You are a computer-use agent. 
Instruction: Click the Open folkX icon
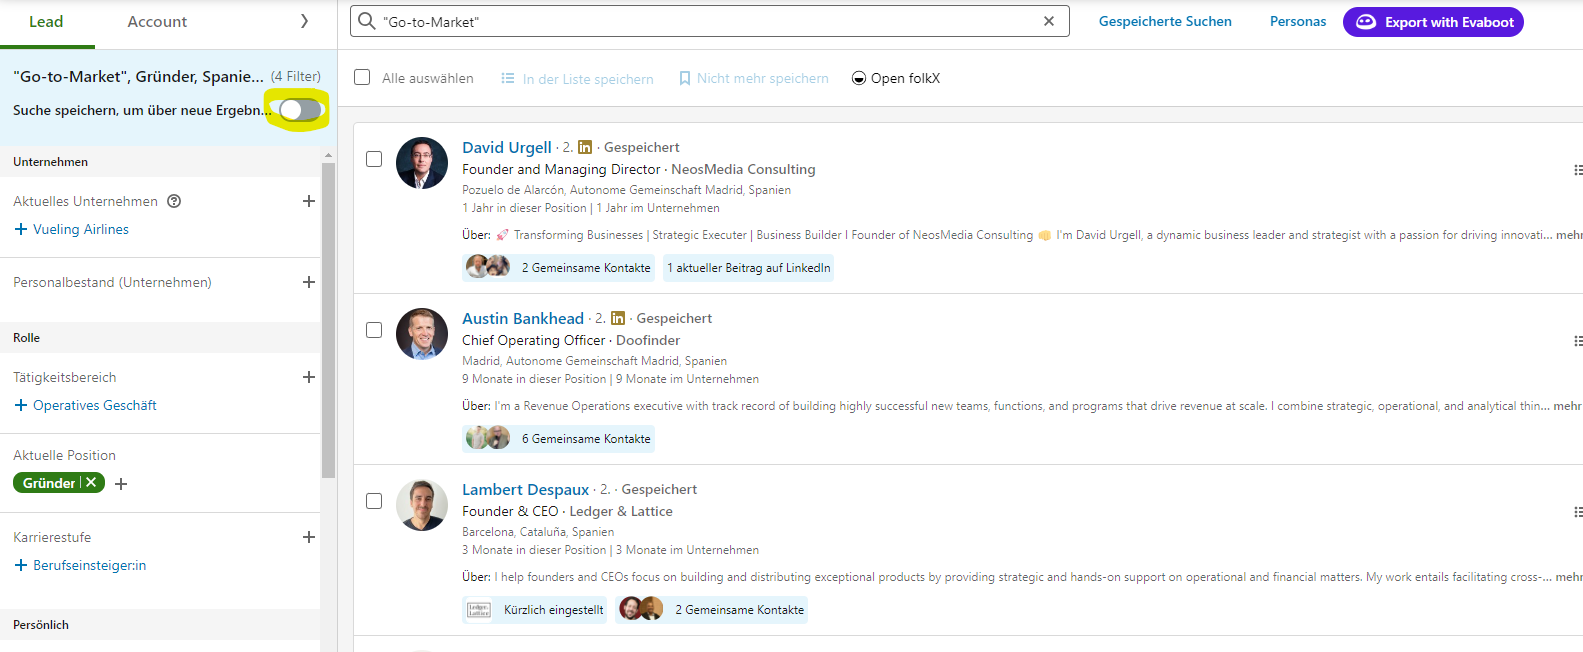click(x=859, y=78)
